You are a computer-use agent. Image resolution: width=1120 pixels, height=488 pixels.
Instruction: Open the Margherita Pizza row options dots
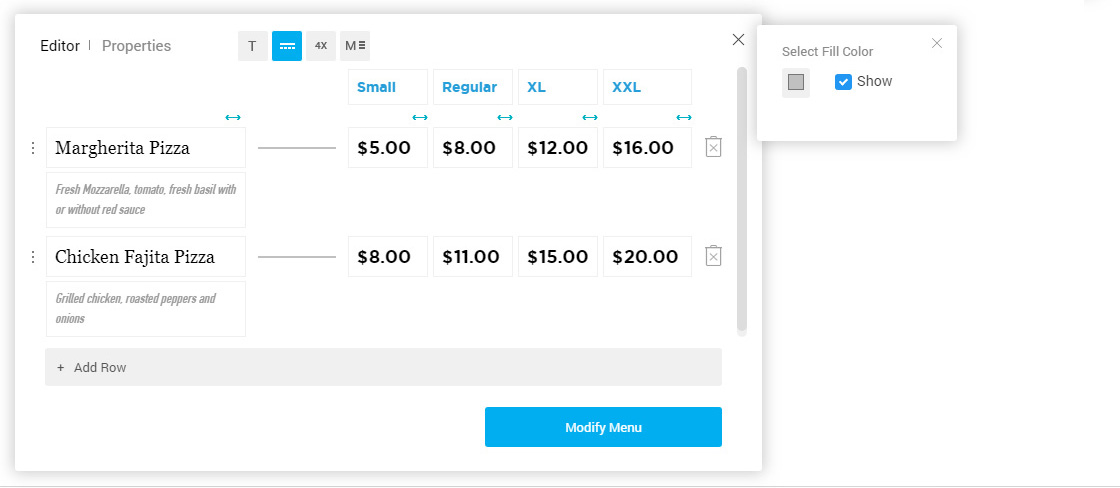32,148
